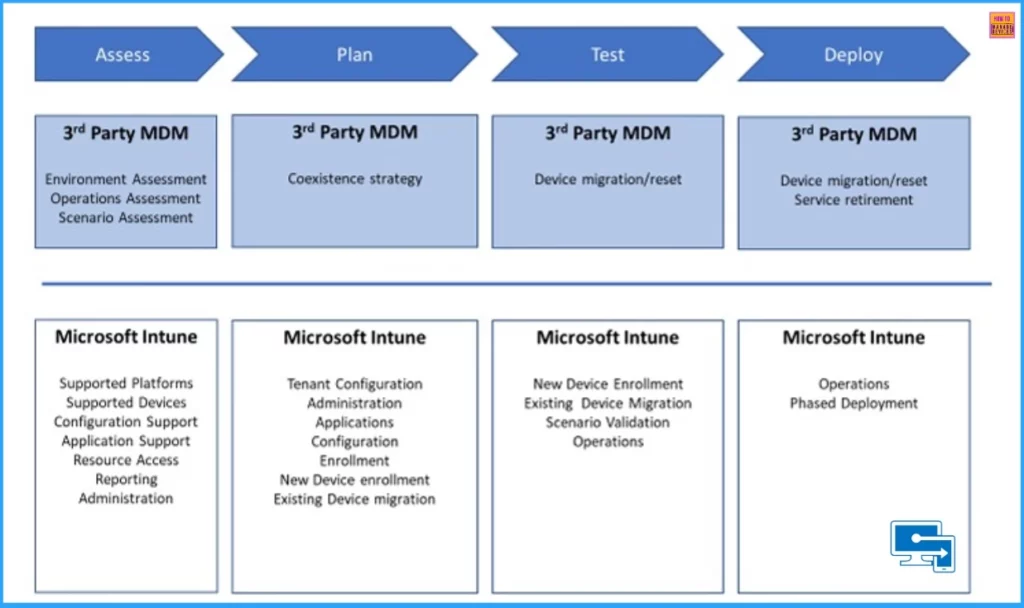Image resolution: width=1024 pixels, height=608 pixels.
Task: Select the Assess phase arrow
Action: click(129, 54)
